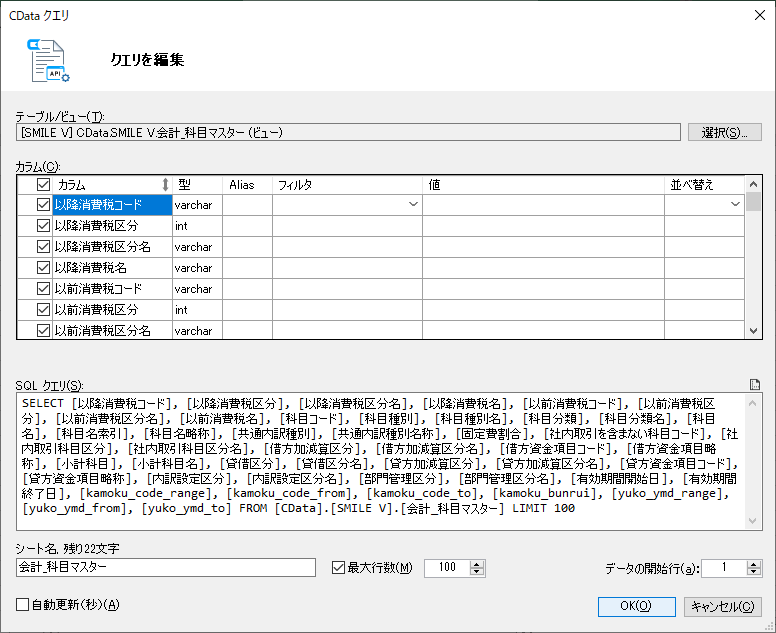Enable the 自動更新(秒) auto refresh checkbox
This screenshot has height=633, width=776.
coord(22,605)
